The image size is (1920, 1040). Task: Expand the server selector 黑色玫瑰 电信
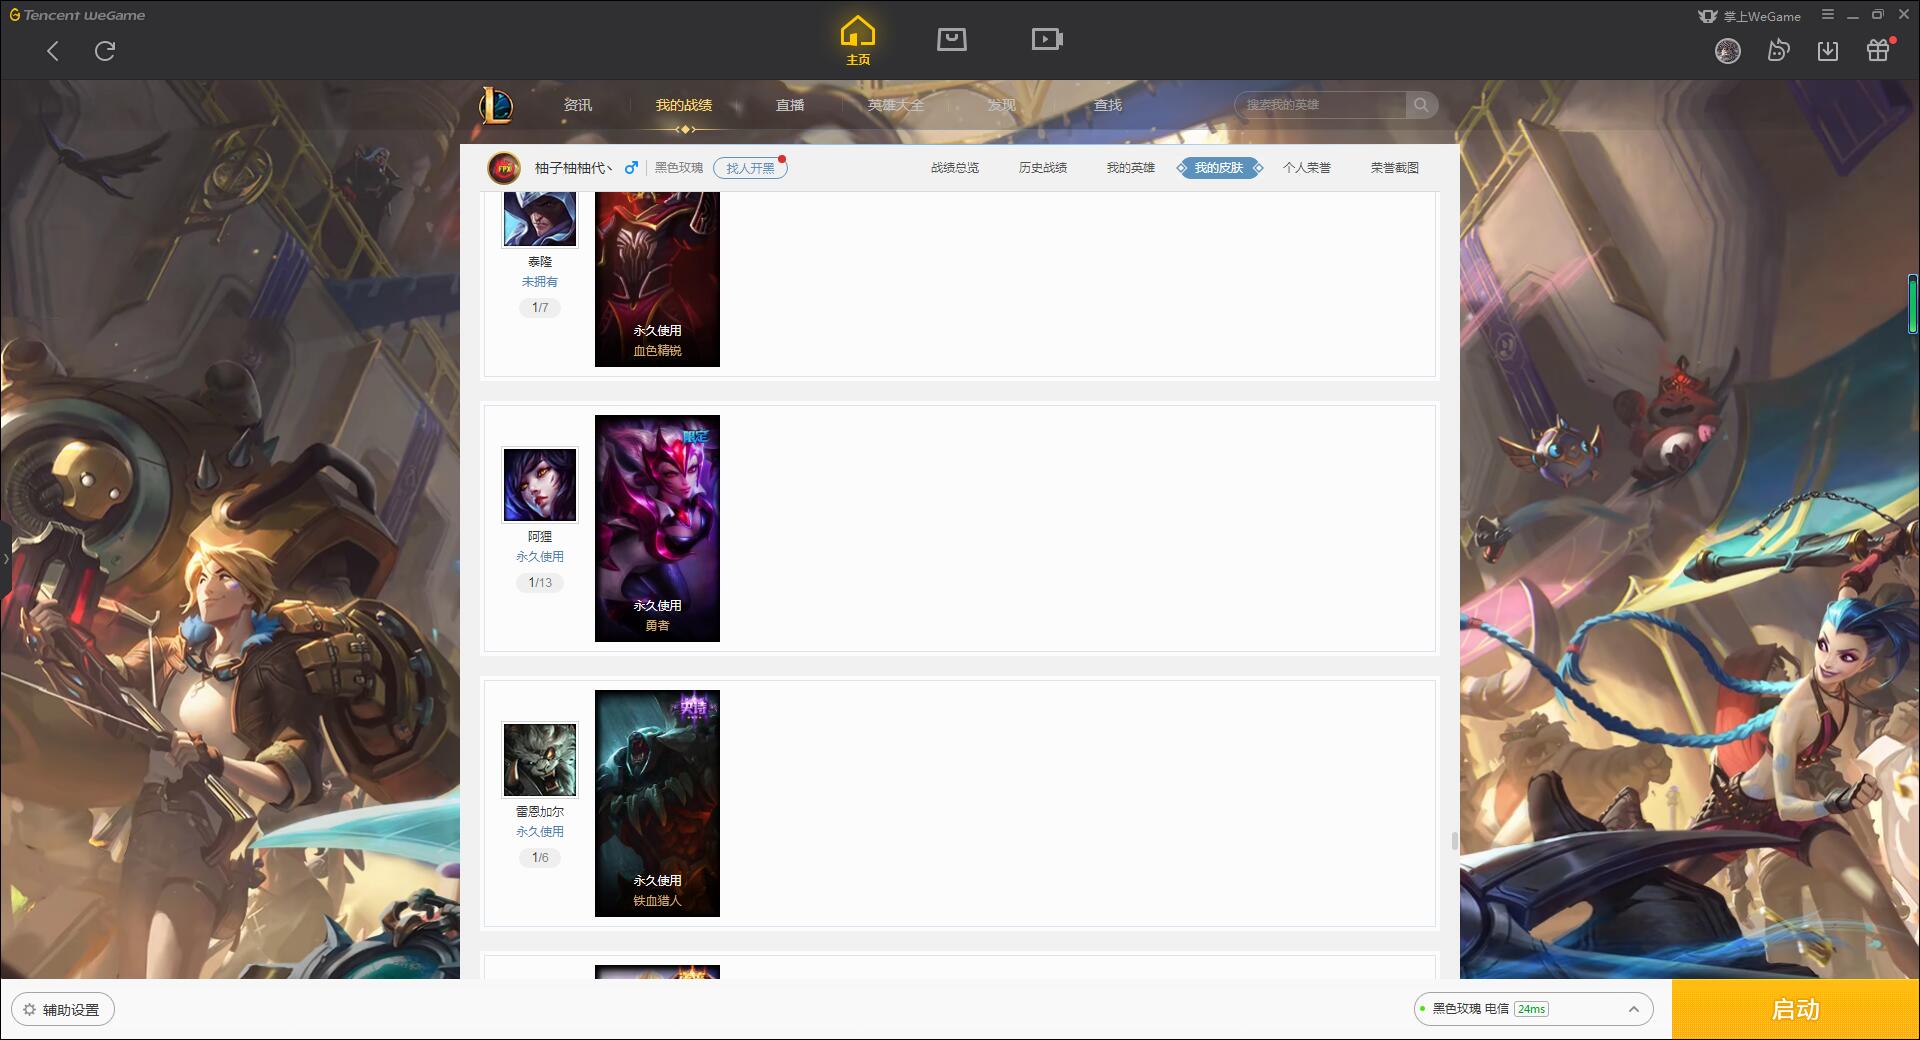(x=1532, y=1009)
